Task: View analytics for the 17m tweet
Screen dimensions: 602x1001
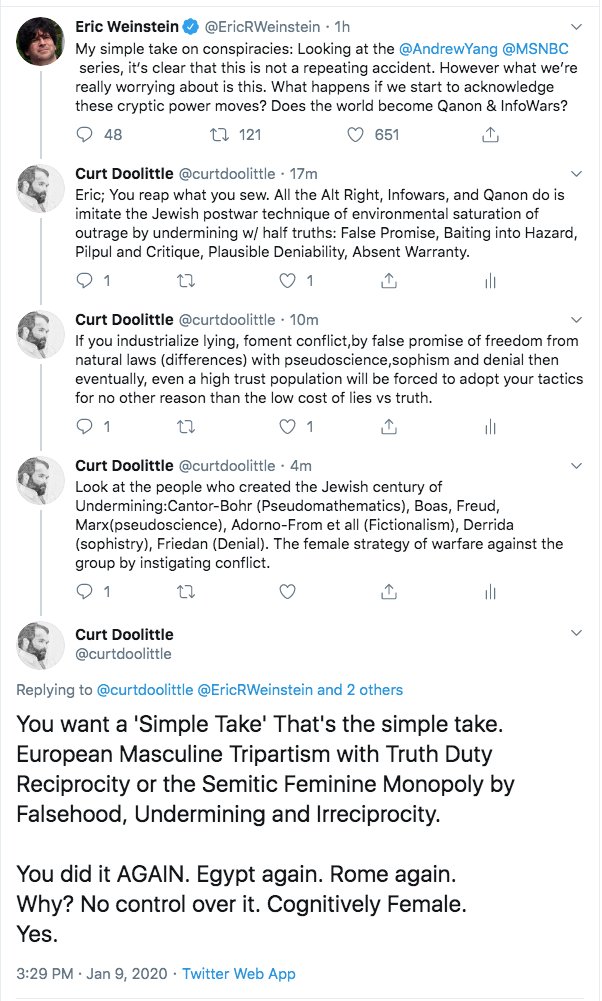Action: click(490, 282)
